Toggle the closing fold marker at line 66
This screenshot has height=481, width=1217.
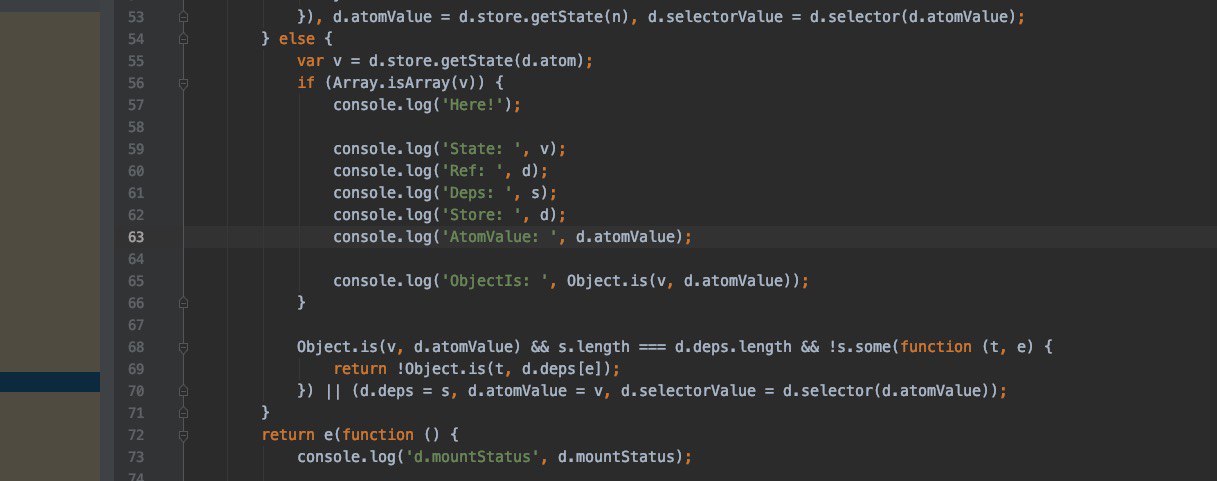click(x=183, y=302)
